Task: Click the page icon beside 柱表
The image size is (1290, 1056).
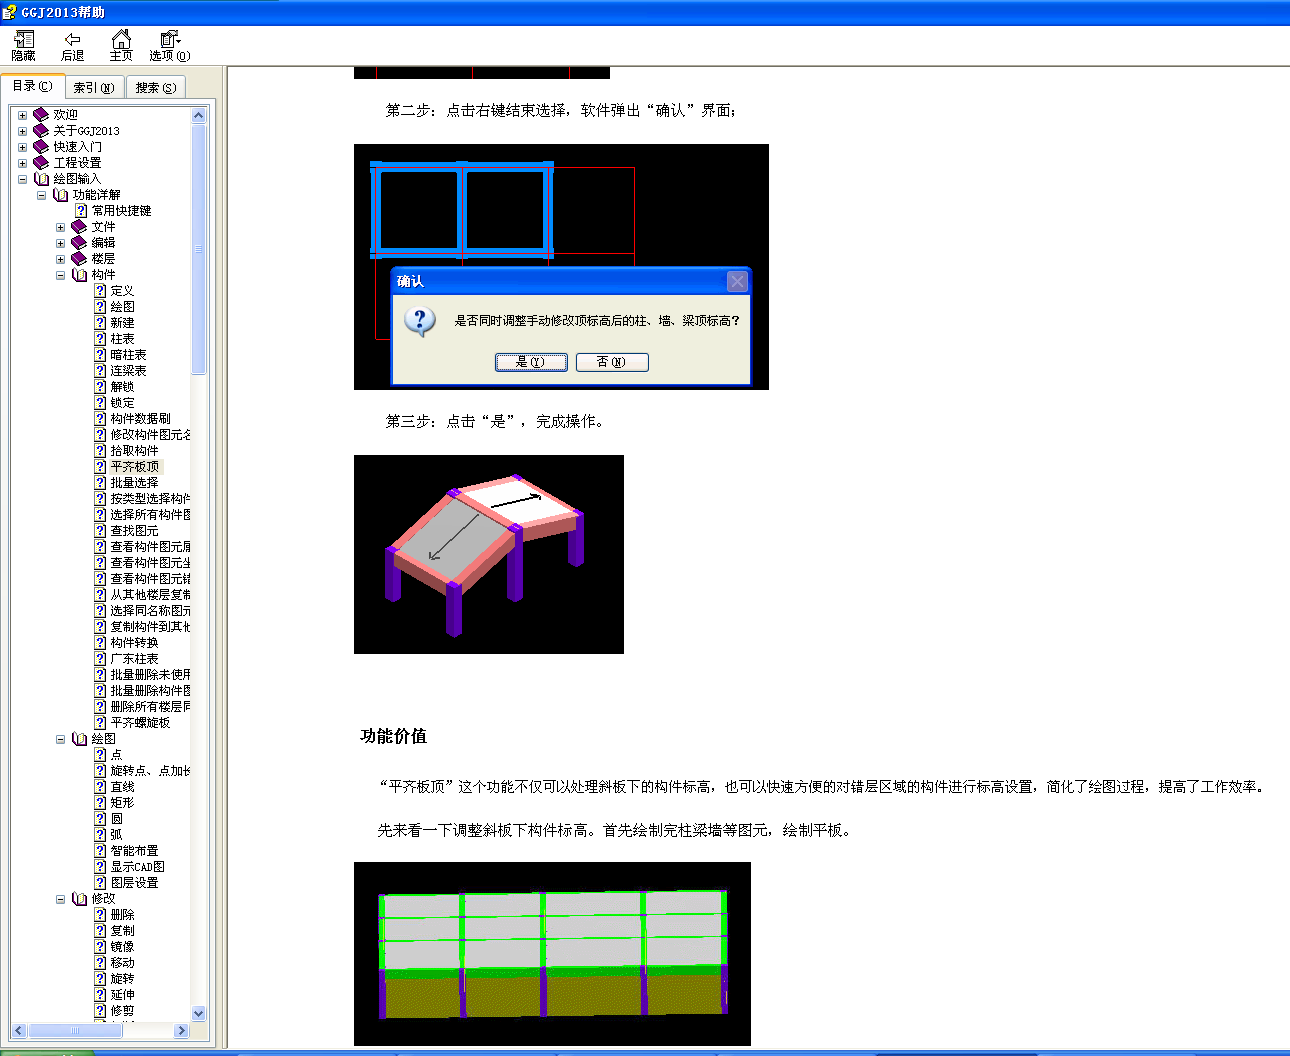Action: click(x=100, y=339)
